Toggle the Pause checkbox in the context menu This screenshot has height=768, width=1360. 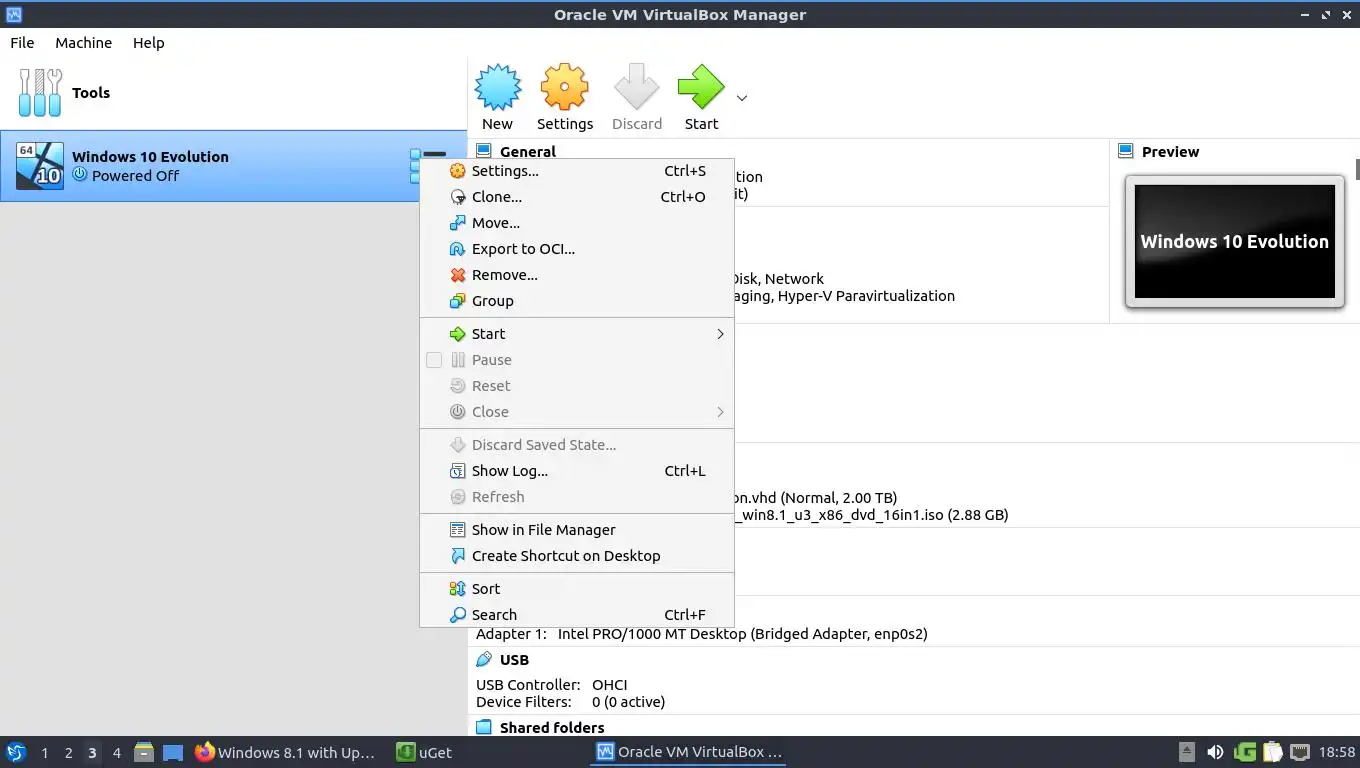click(x=434, y=360)
